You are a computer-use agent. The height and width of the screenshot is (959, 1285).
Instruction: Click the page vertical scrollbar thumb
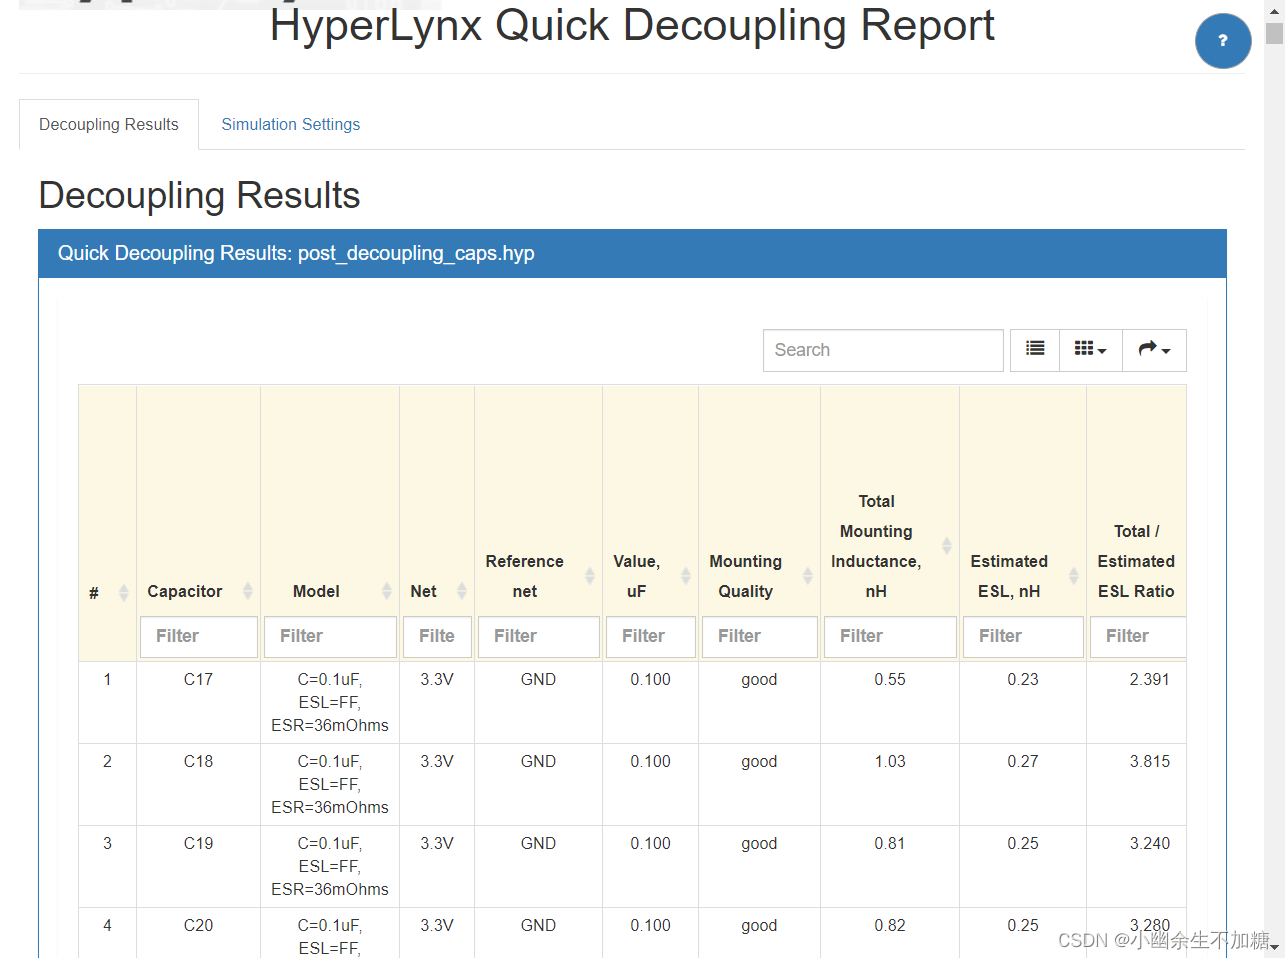tap(1274, 33)
